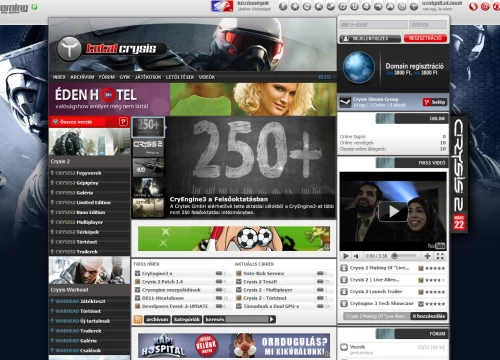Select the 250+ thumbnail in the news slider
This screenshot has height=360, width=500.
148,127
